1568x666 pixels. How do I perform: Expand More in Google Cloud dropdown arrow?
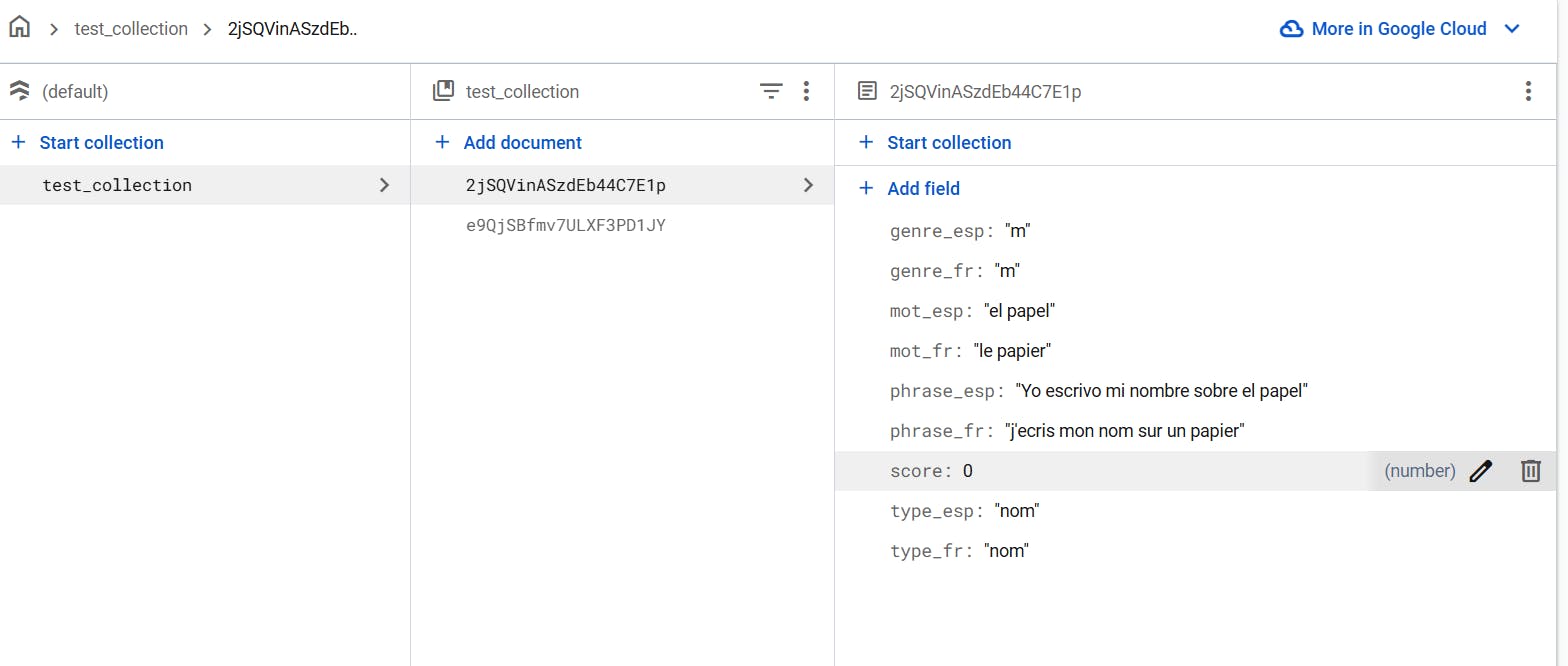pos(1512,29)
